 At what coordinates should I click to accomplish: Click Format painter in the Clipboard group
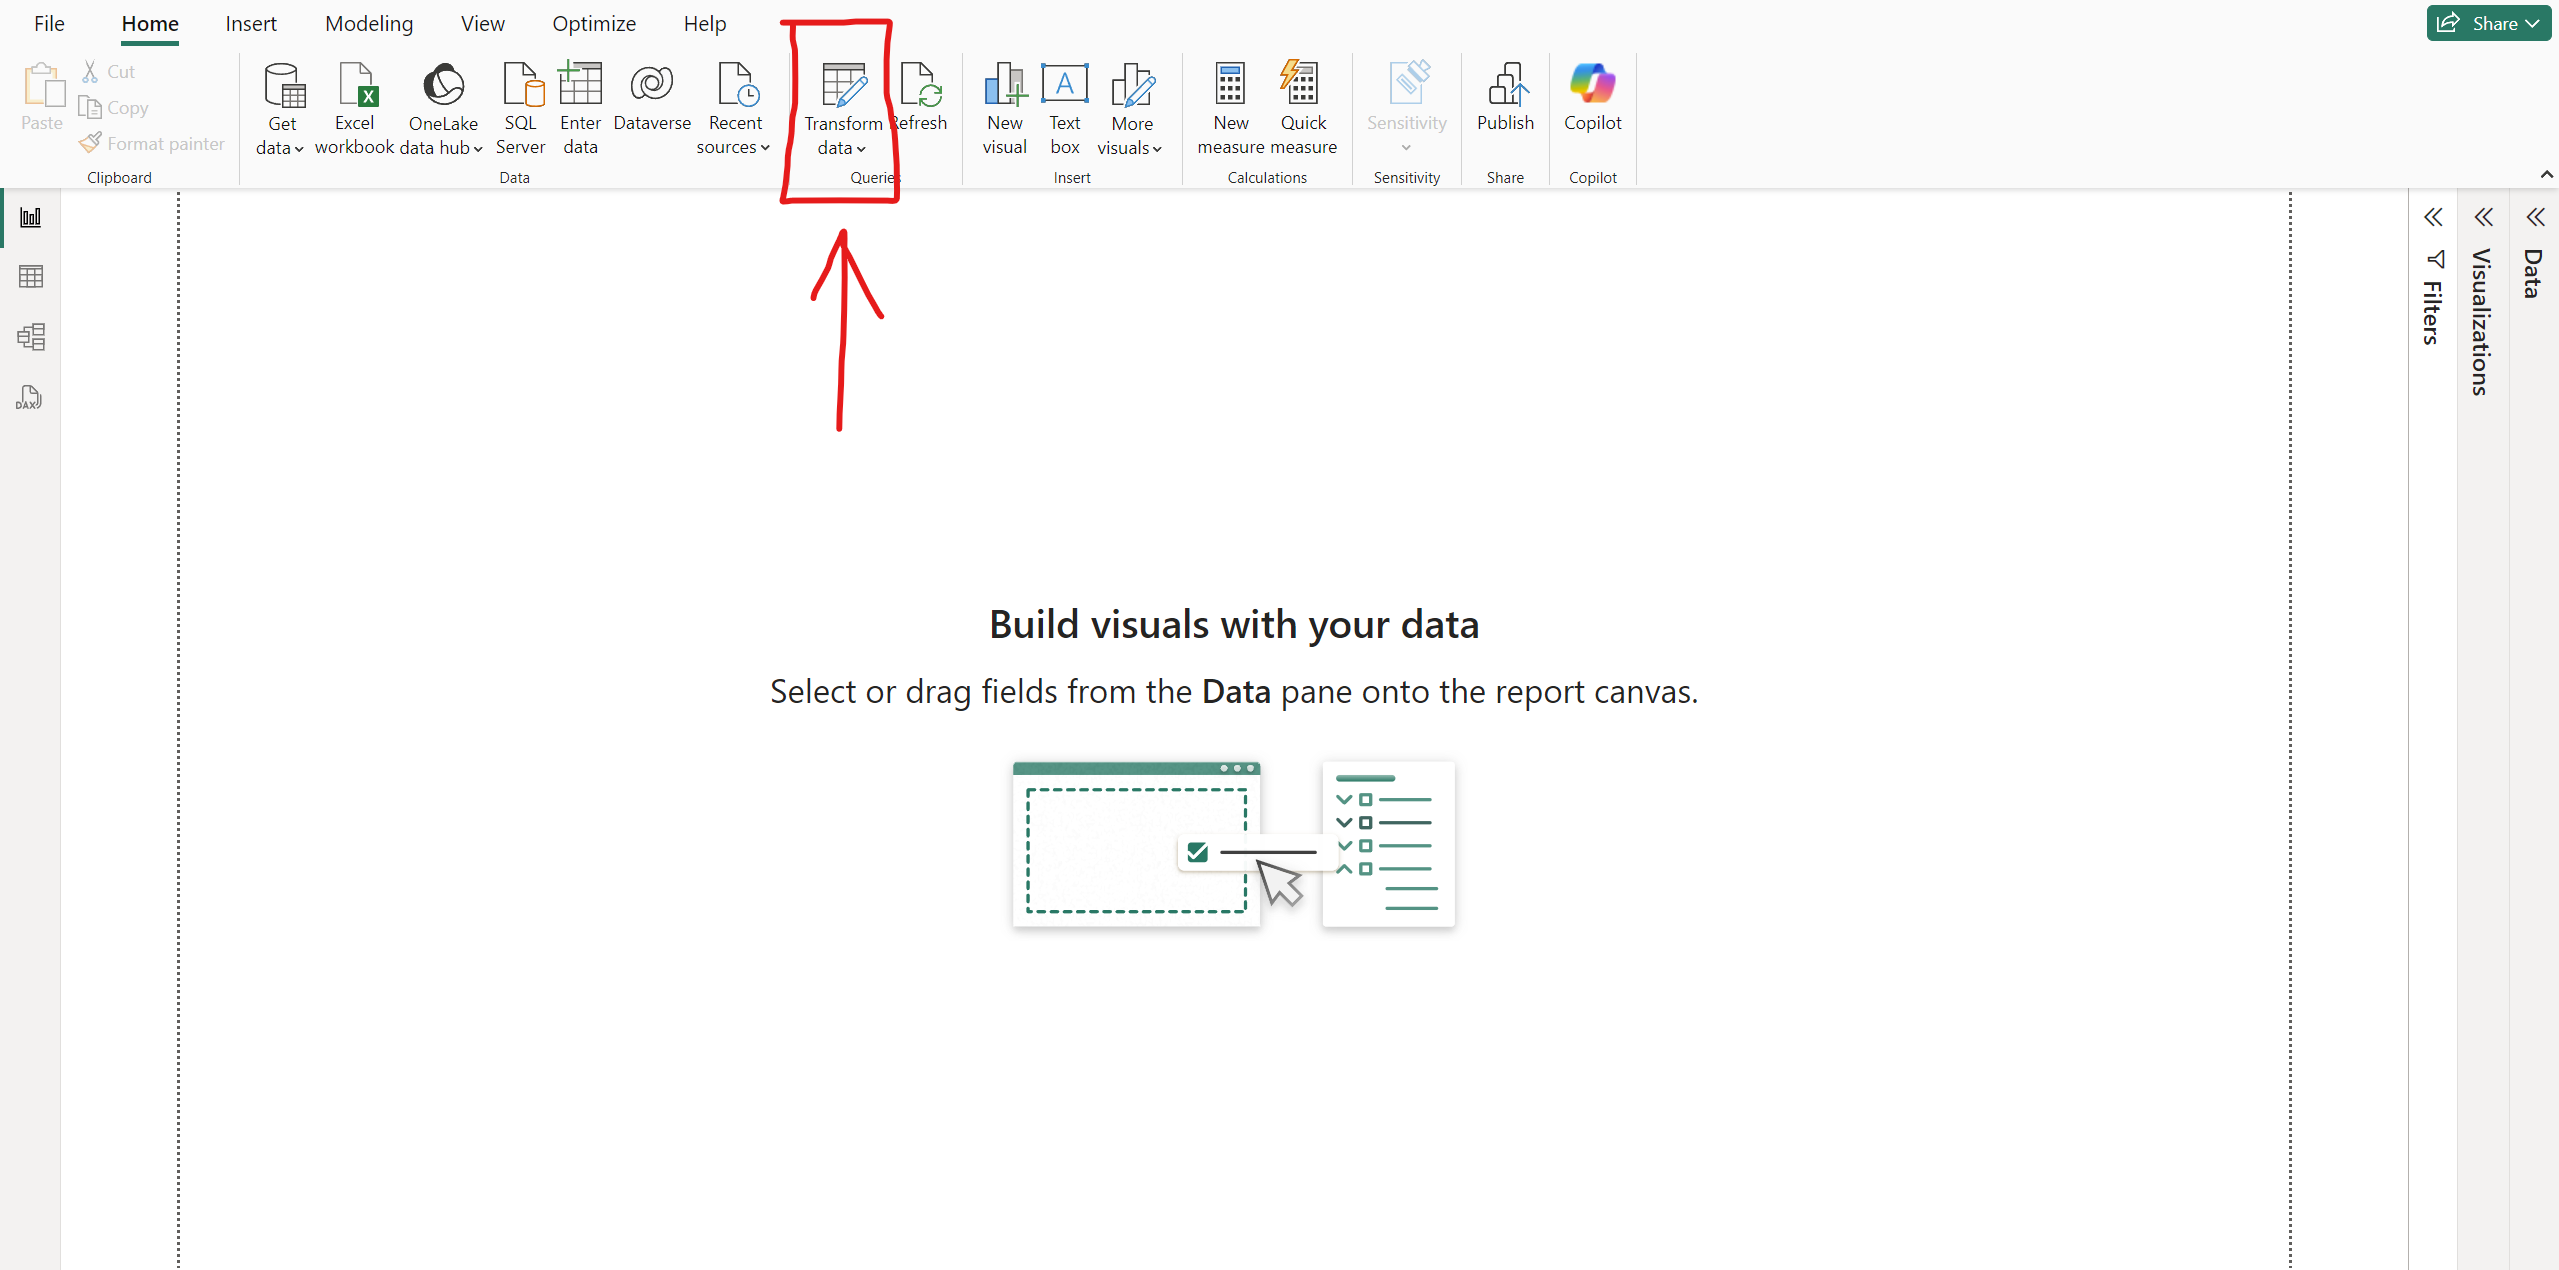coord(152,142)
